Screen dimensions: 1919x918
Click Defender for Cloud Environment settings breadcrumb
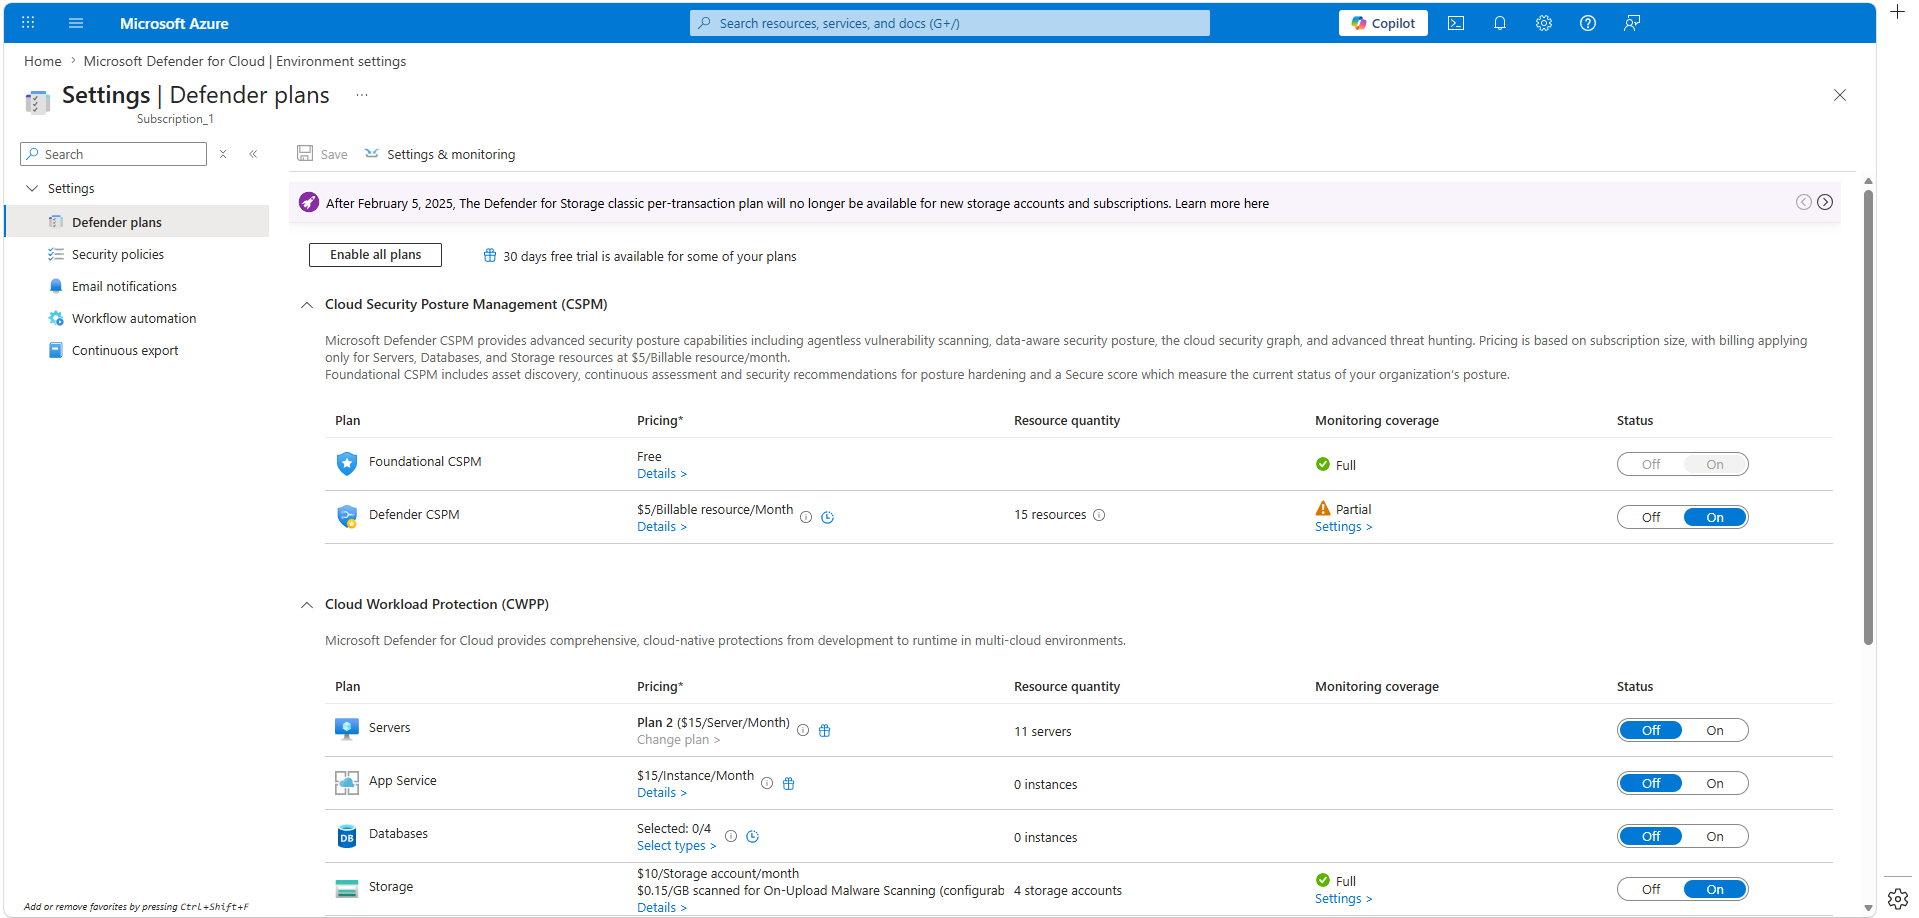click(245, 61)
